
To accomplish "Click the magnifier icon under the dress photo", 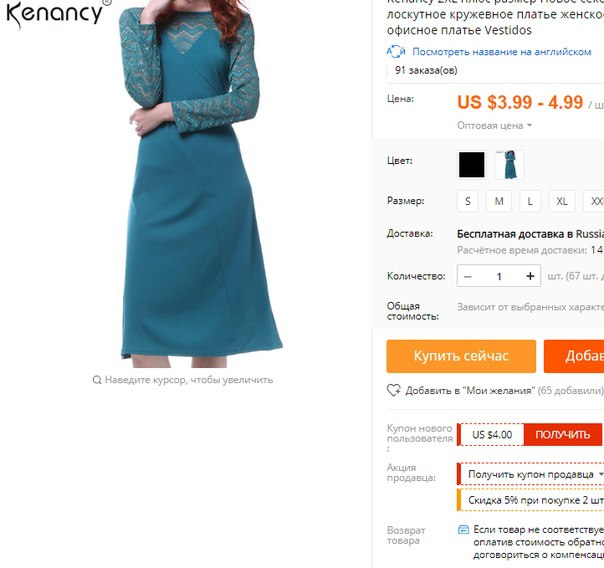I will point(97,380).
